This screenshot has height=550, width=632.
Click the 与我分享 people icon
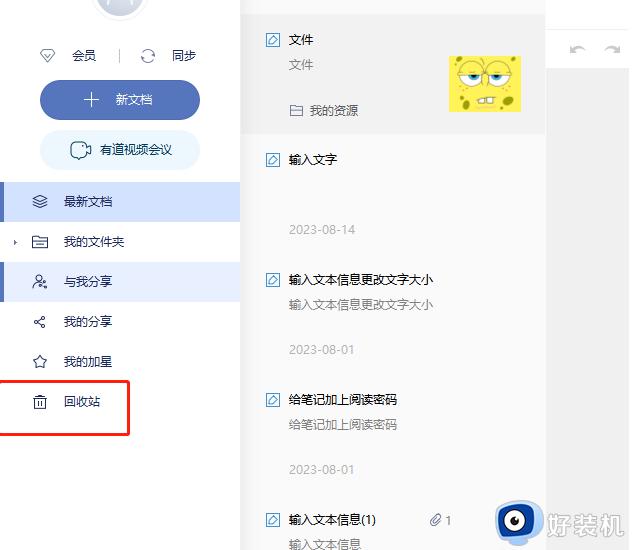pyautogui.click(x=40, y=282)
